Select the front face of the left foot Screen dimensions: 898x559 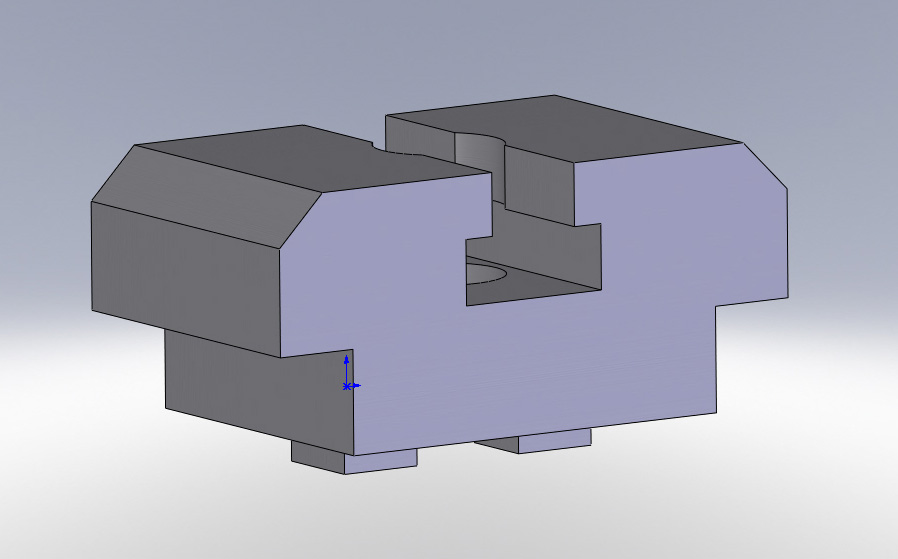click(x=381, y=461)
